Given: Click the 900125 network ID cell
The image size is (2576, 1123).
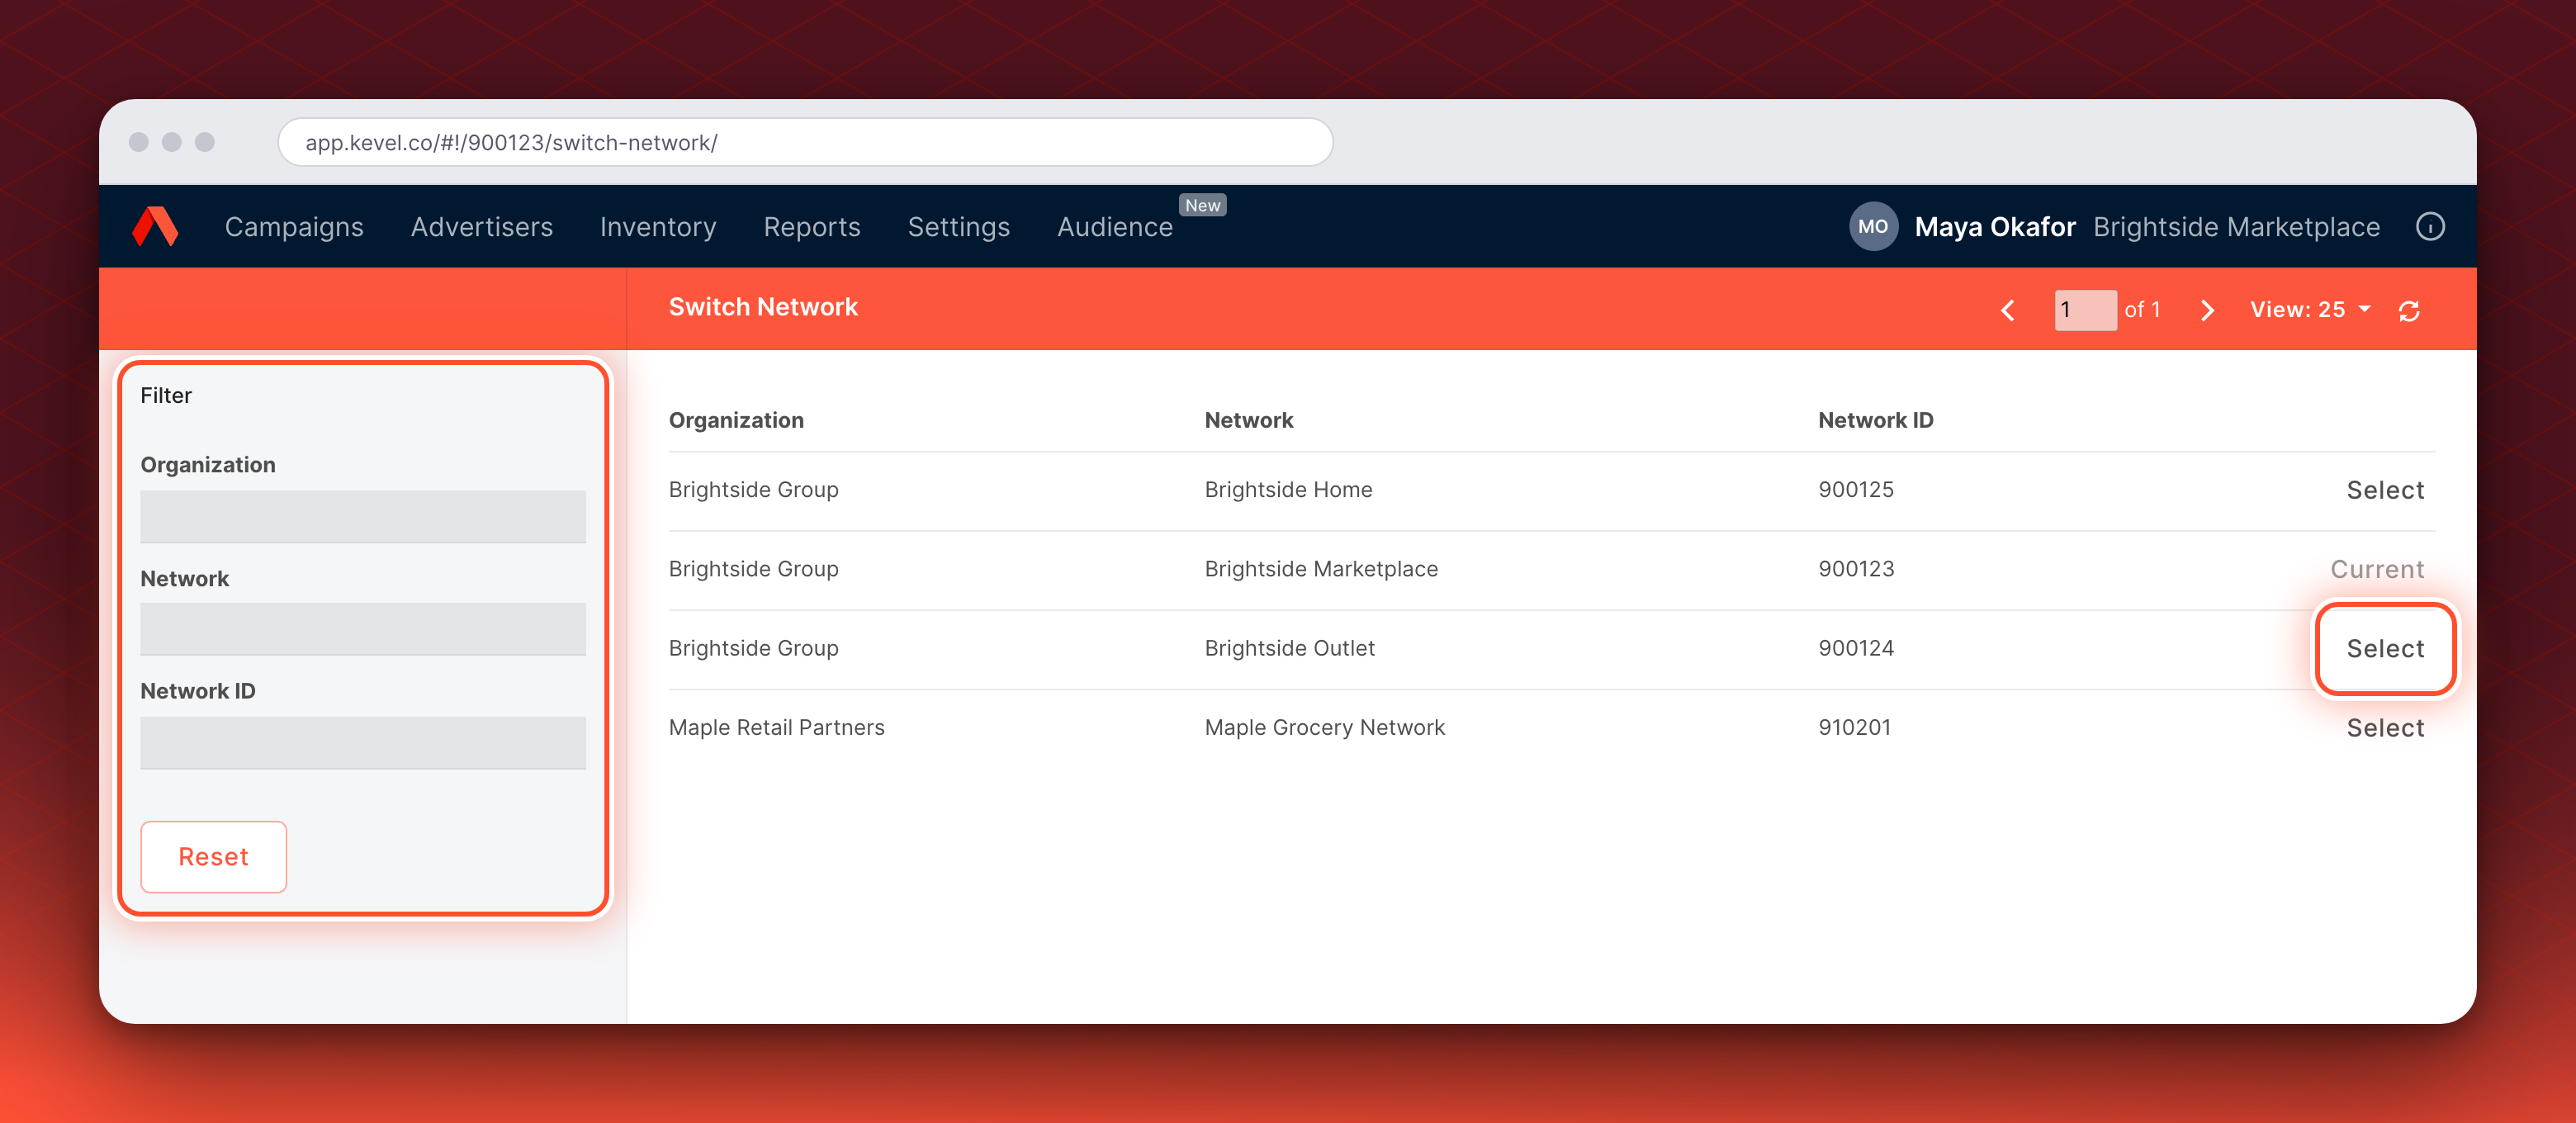Looking at the screenshot, I should click(1856, 490).
